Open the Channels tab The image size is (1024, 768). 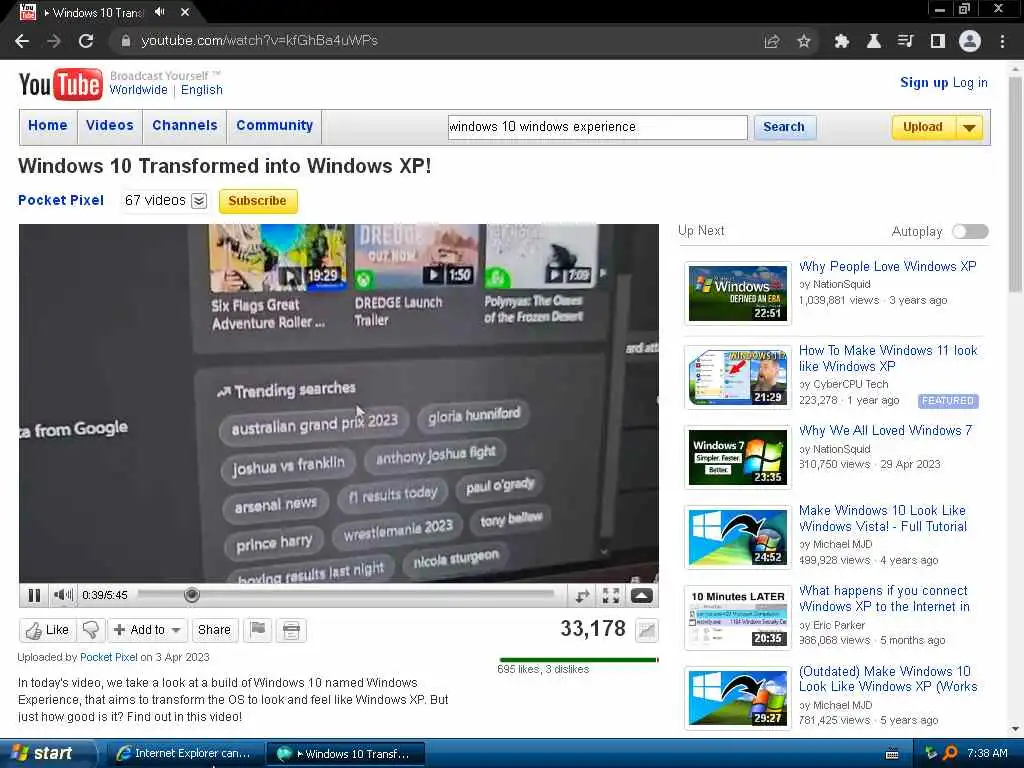[185, 125]
